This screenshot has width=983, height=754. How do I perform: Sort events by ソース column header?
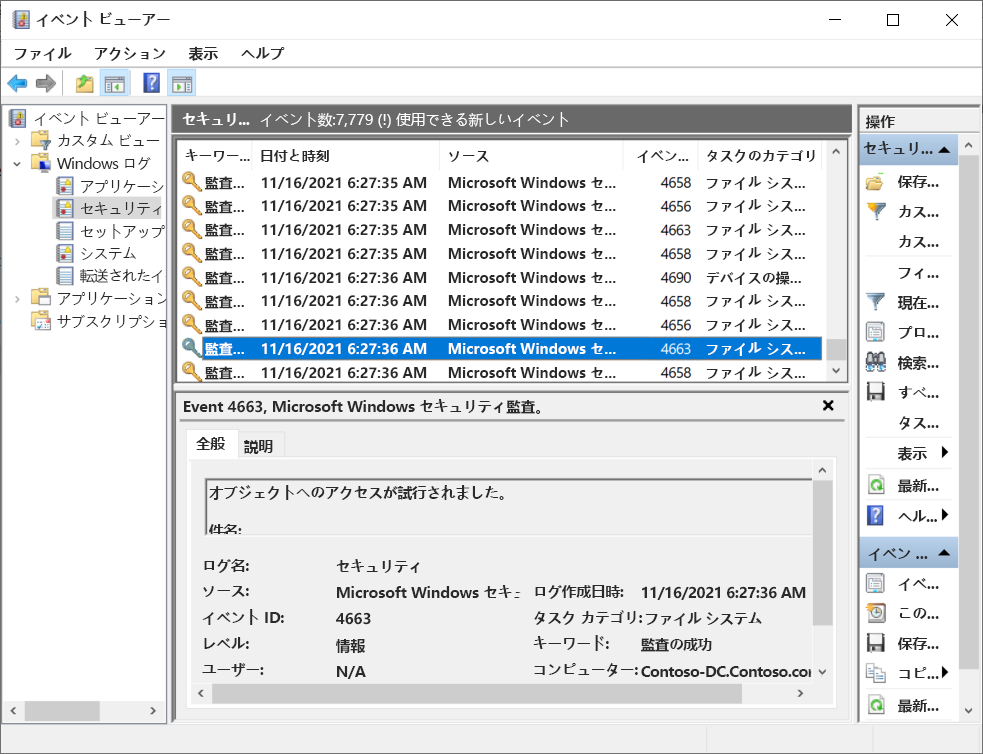point(532,156)
